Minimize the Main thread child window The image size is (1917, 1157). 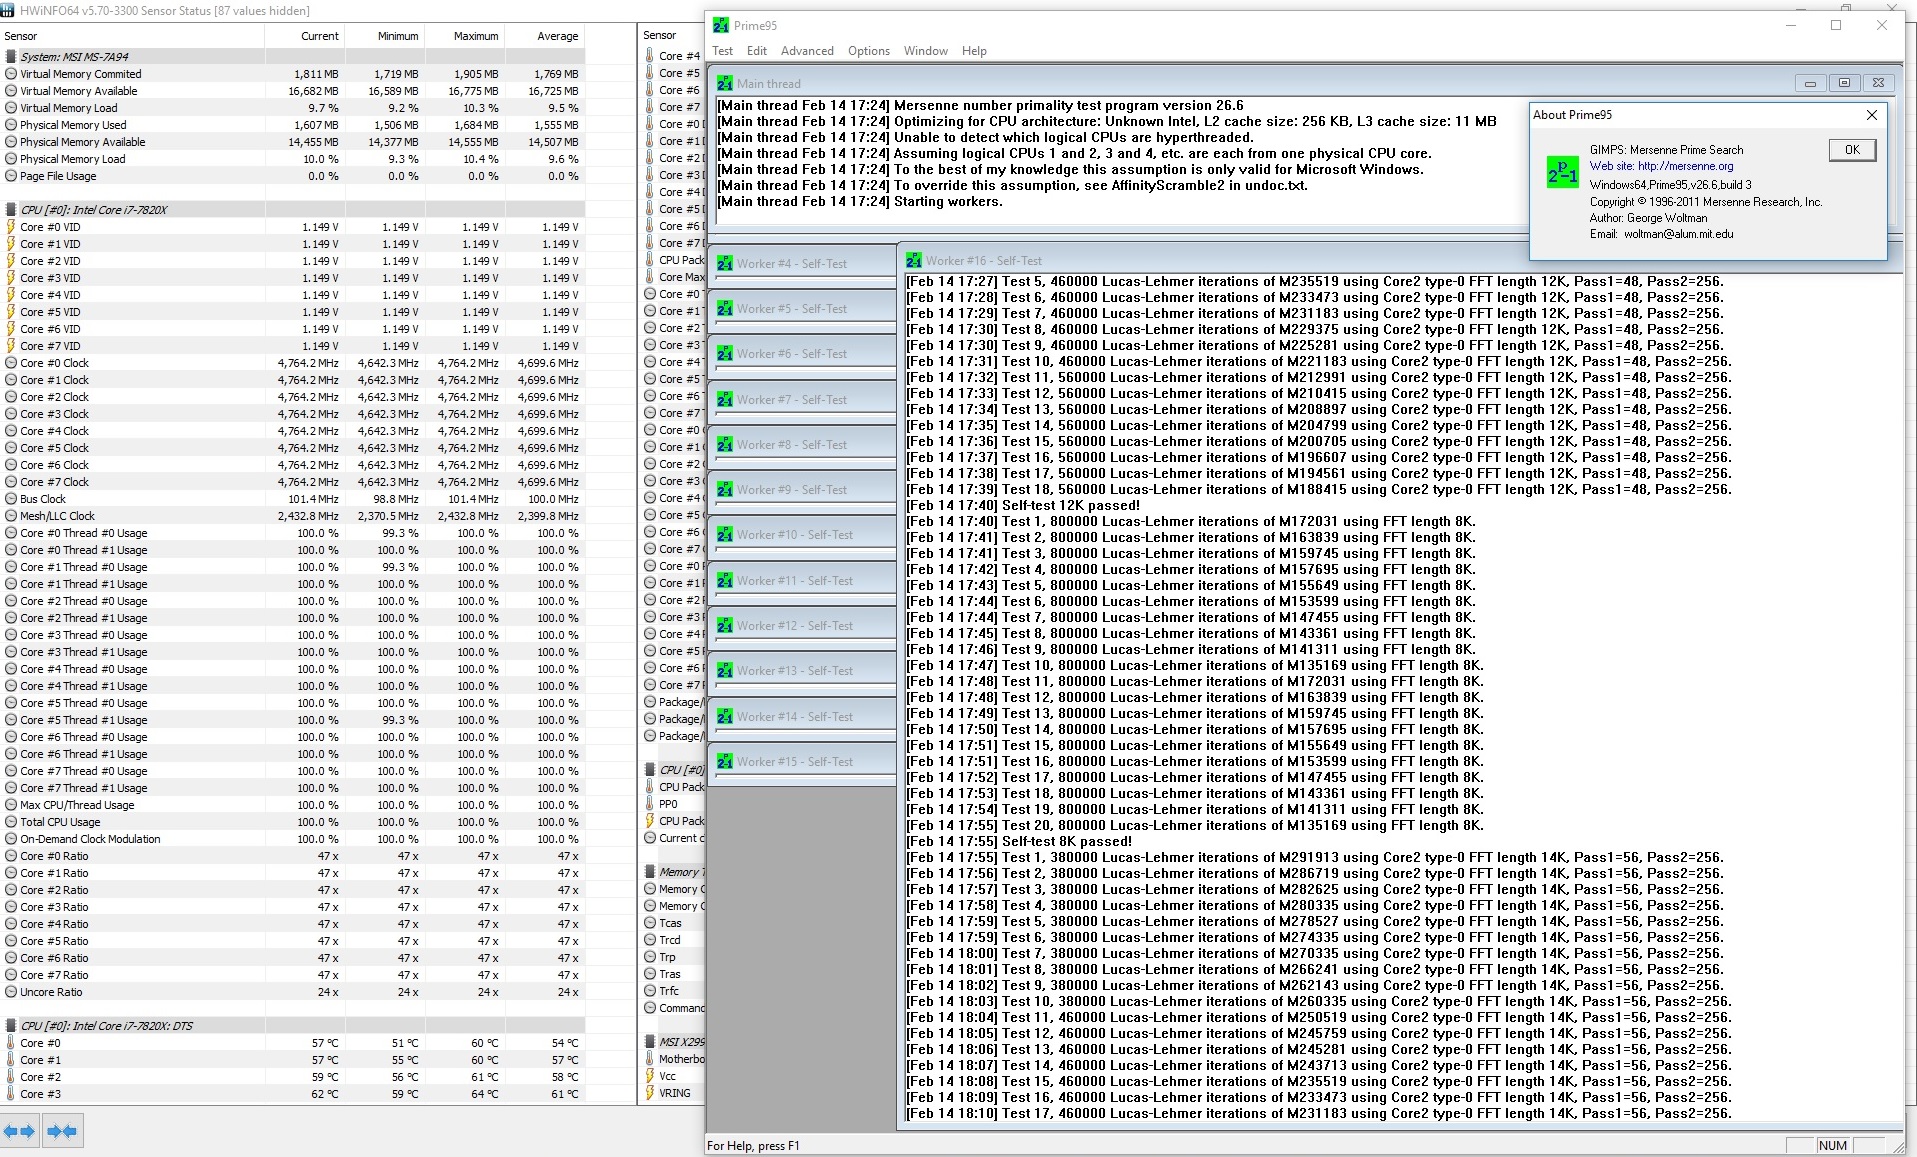pyautogui.click(x=1810, y=84)
